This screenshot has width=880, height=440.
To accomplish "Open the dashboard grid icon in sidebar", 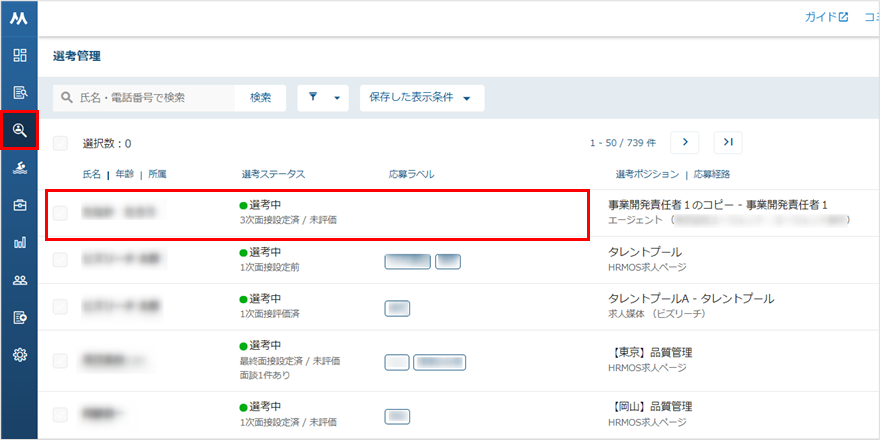I will [20, 55].
